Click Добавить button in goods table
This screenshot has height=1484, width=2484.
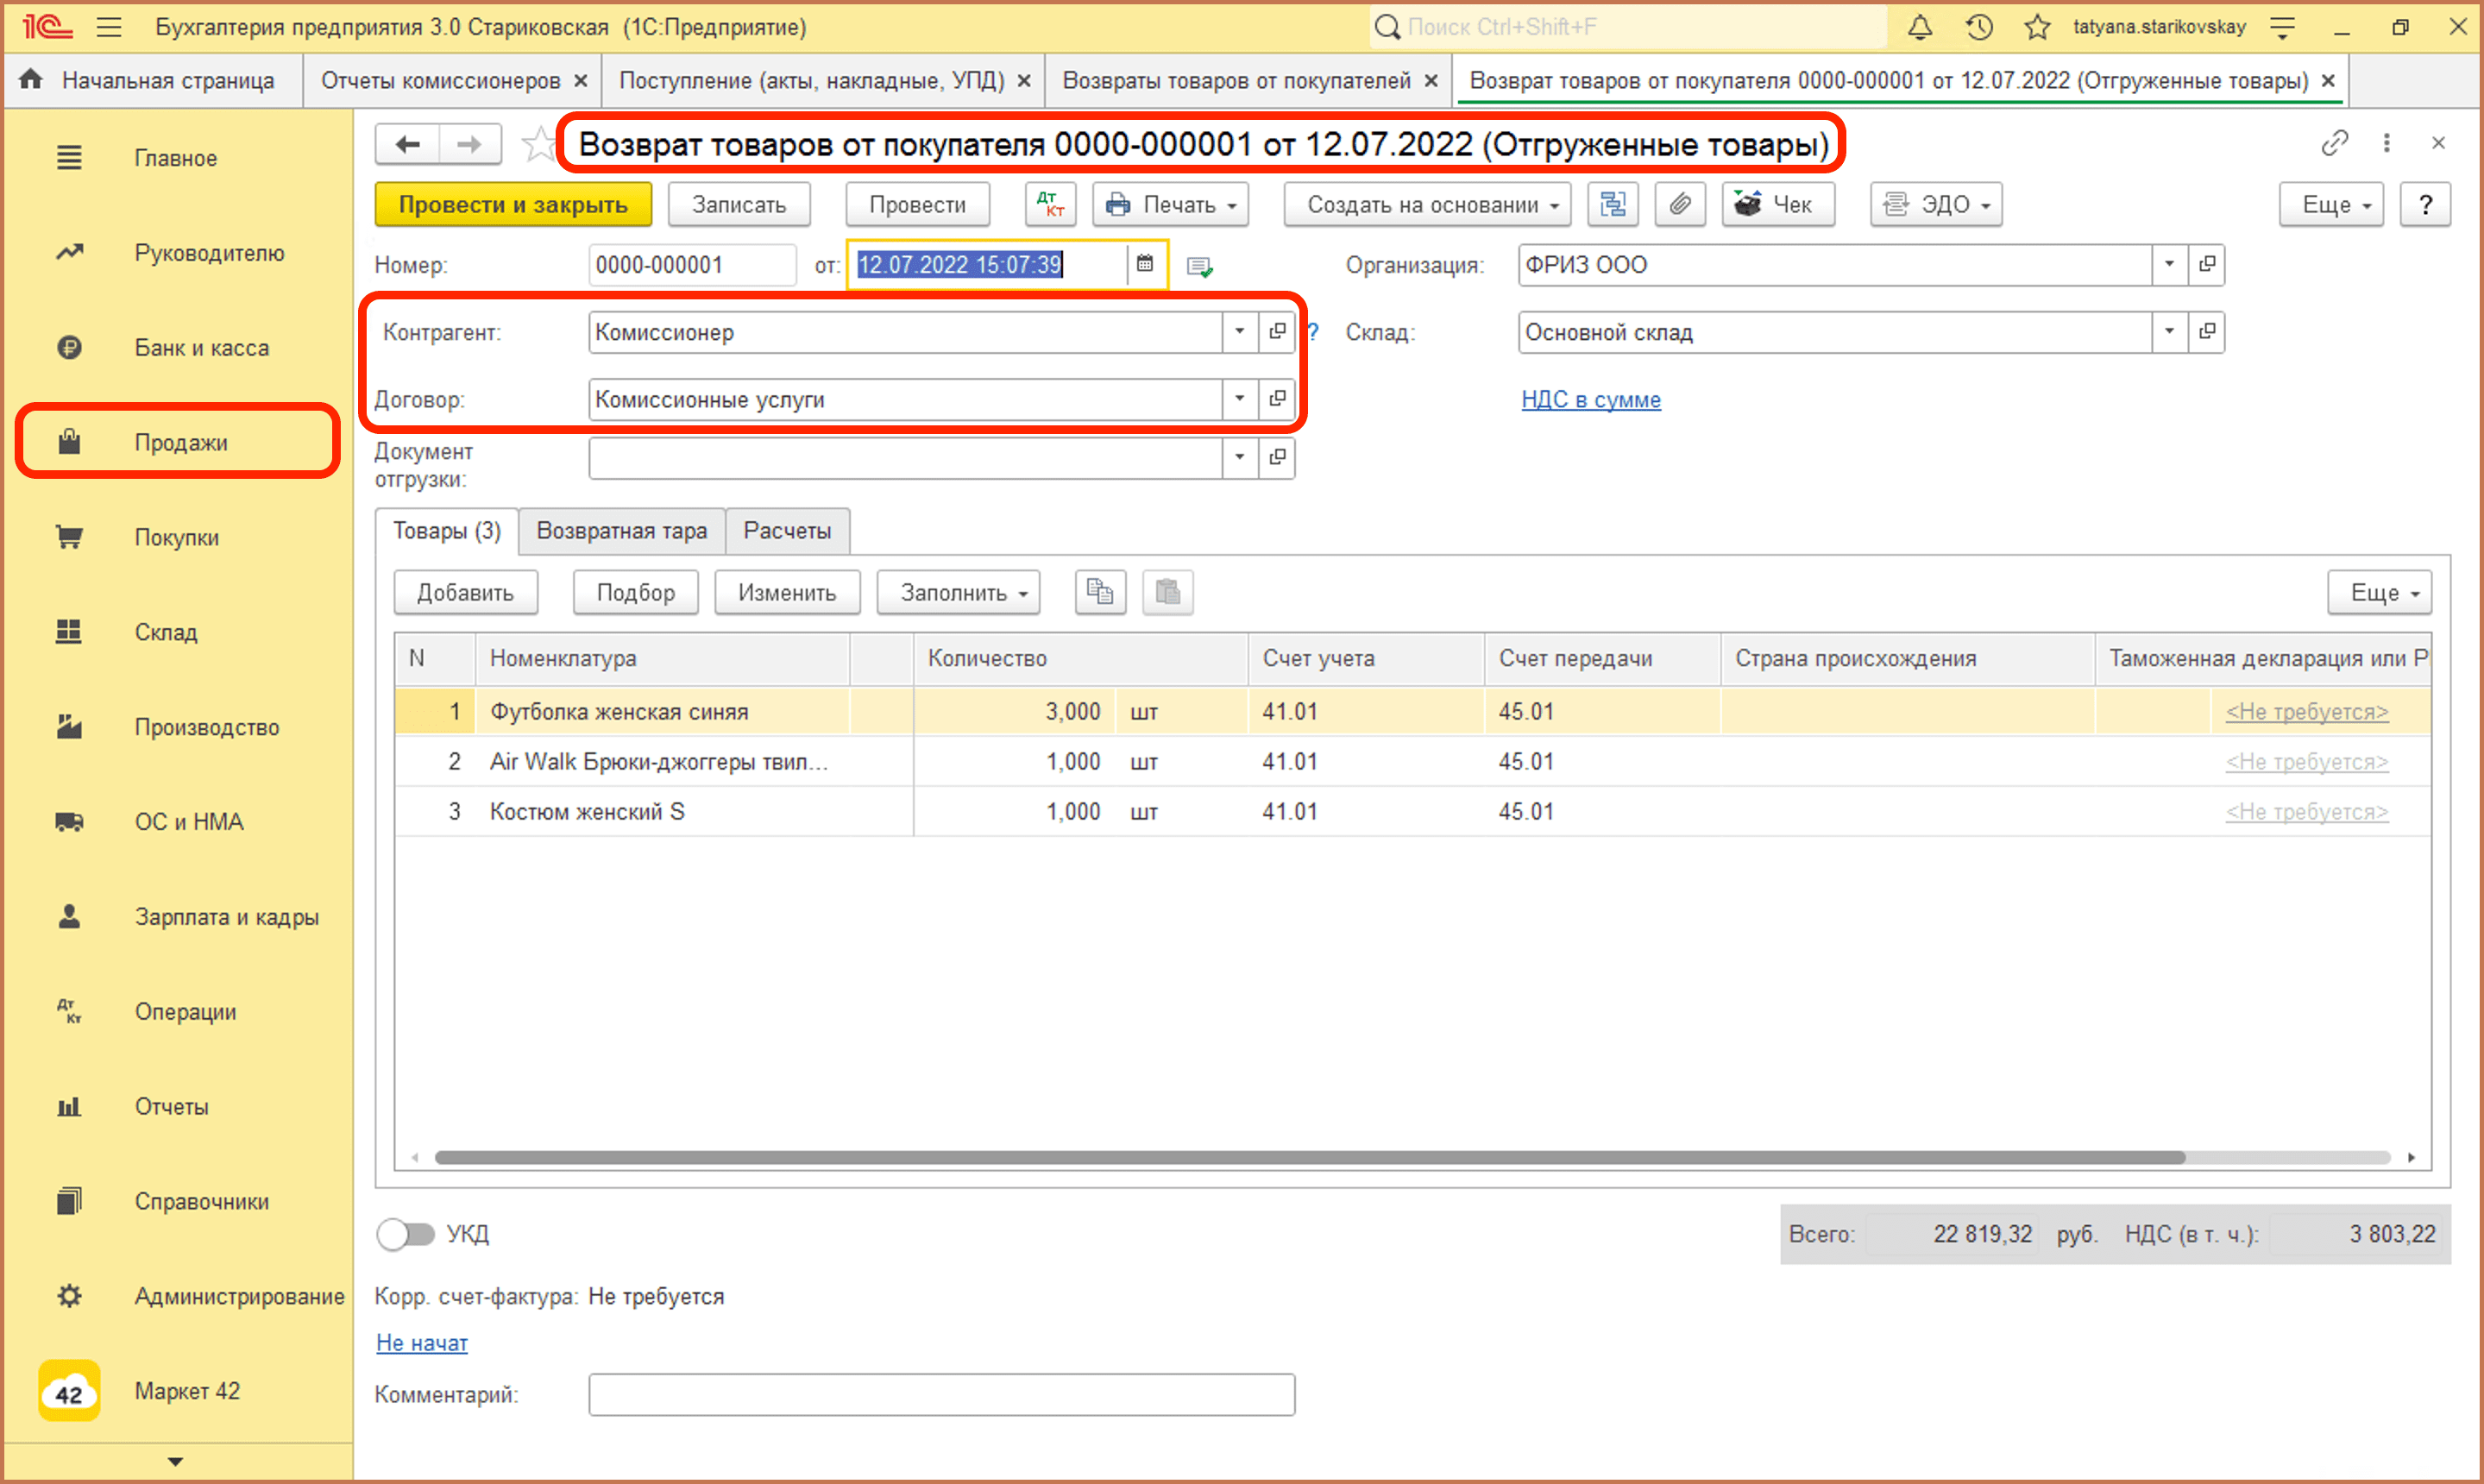[x=465, y=592]
